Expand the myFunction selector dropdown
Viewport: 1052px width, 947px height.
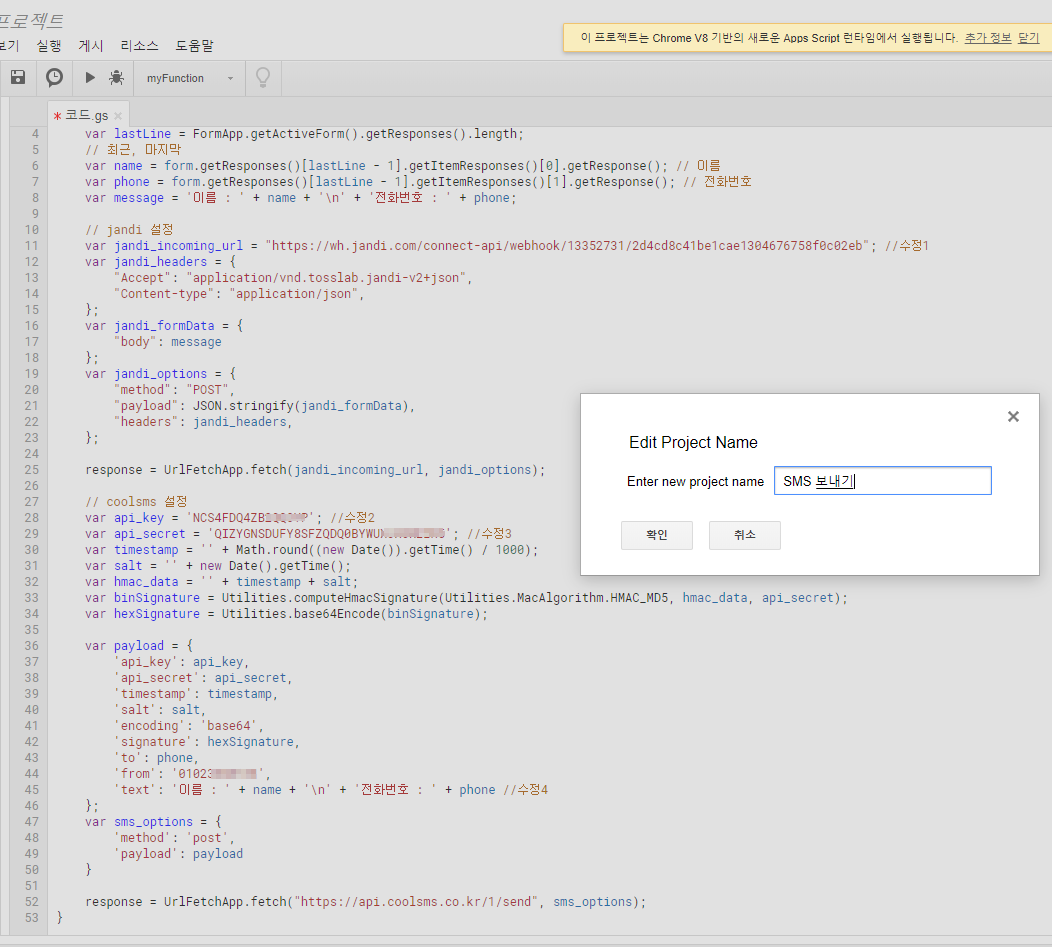point(230,78)
